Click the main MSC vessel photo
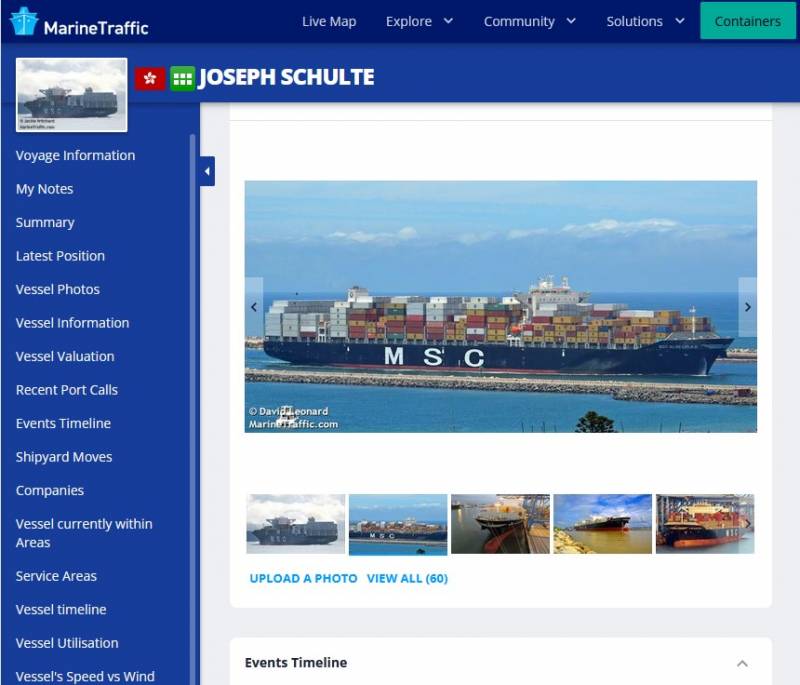 [x=501, y=307]
